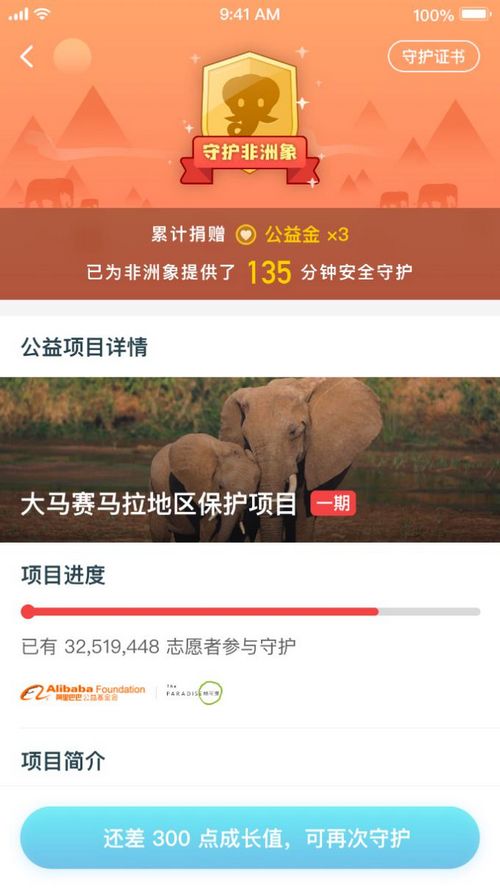
Task: Open The Paradise partner logo
Action: (x=194, y=693)
